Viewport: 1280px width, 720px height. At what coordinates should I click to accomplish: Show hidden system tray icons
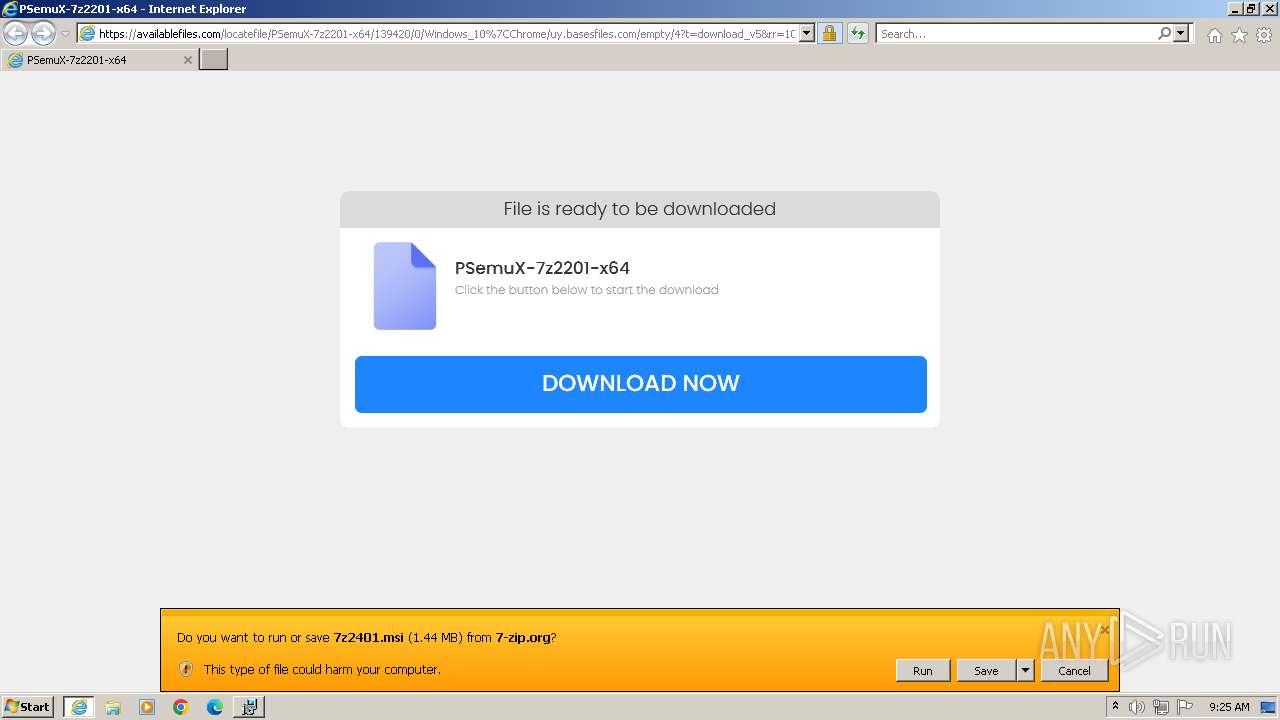(1116, 707)
